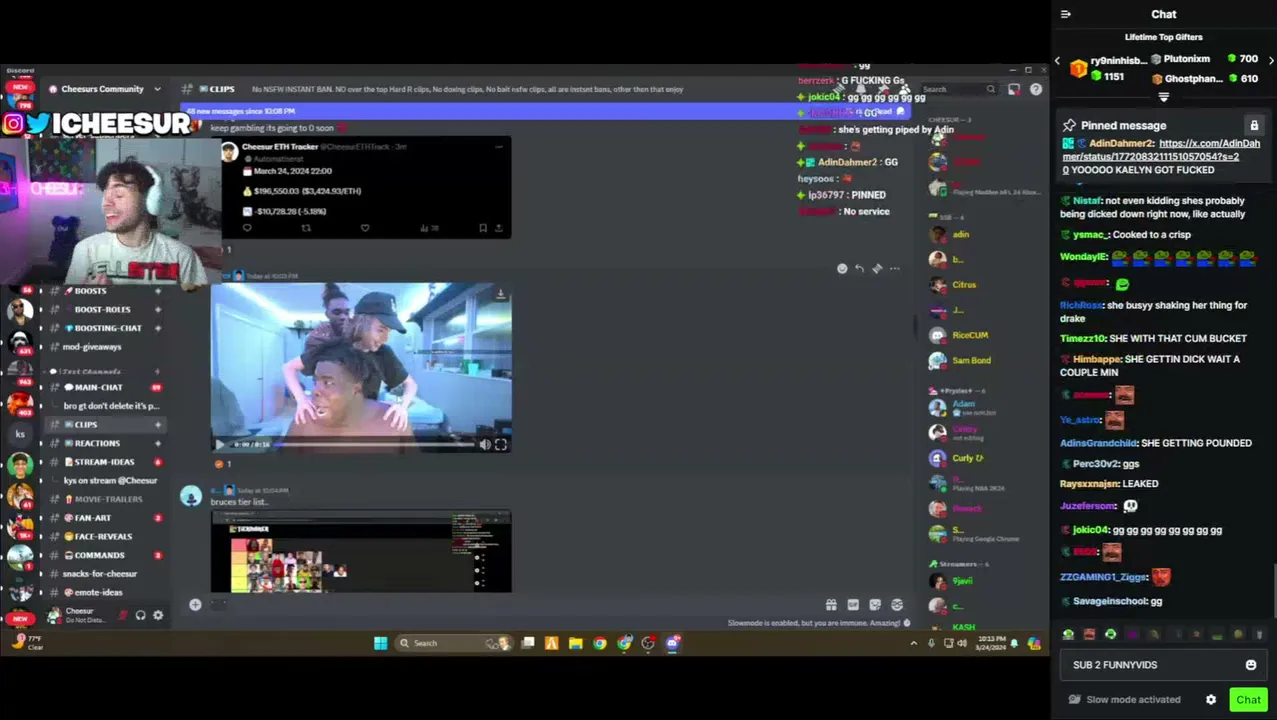The image size is (1277, 720).
Task: Deafen with the headphones icon in user panel
Action: point(140,615)
